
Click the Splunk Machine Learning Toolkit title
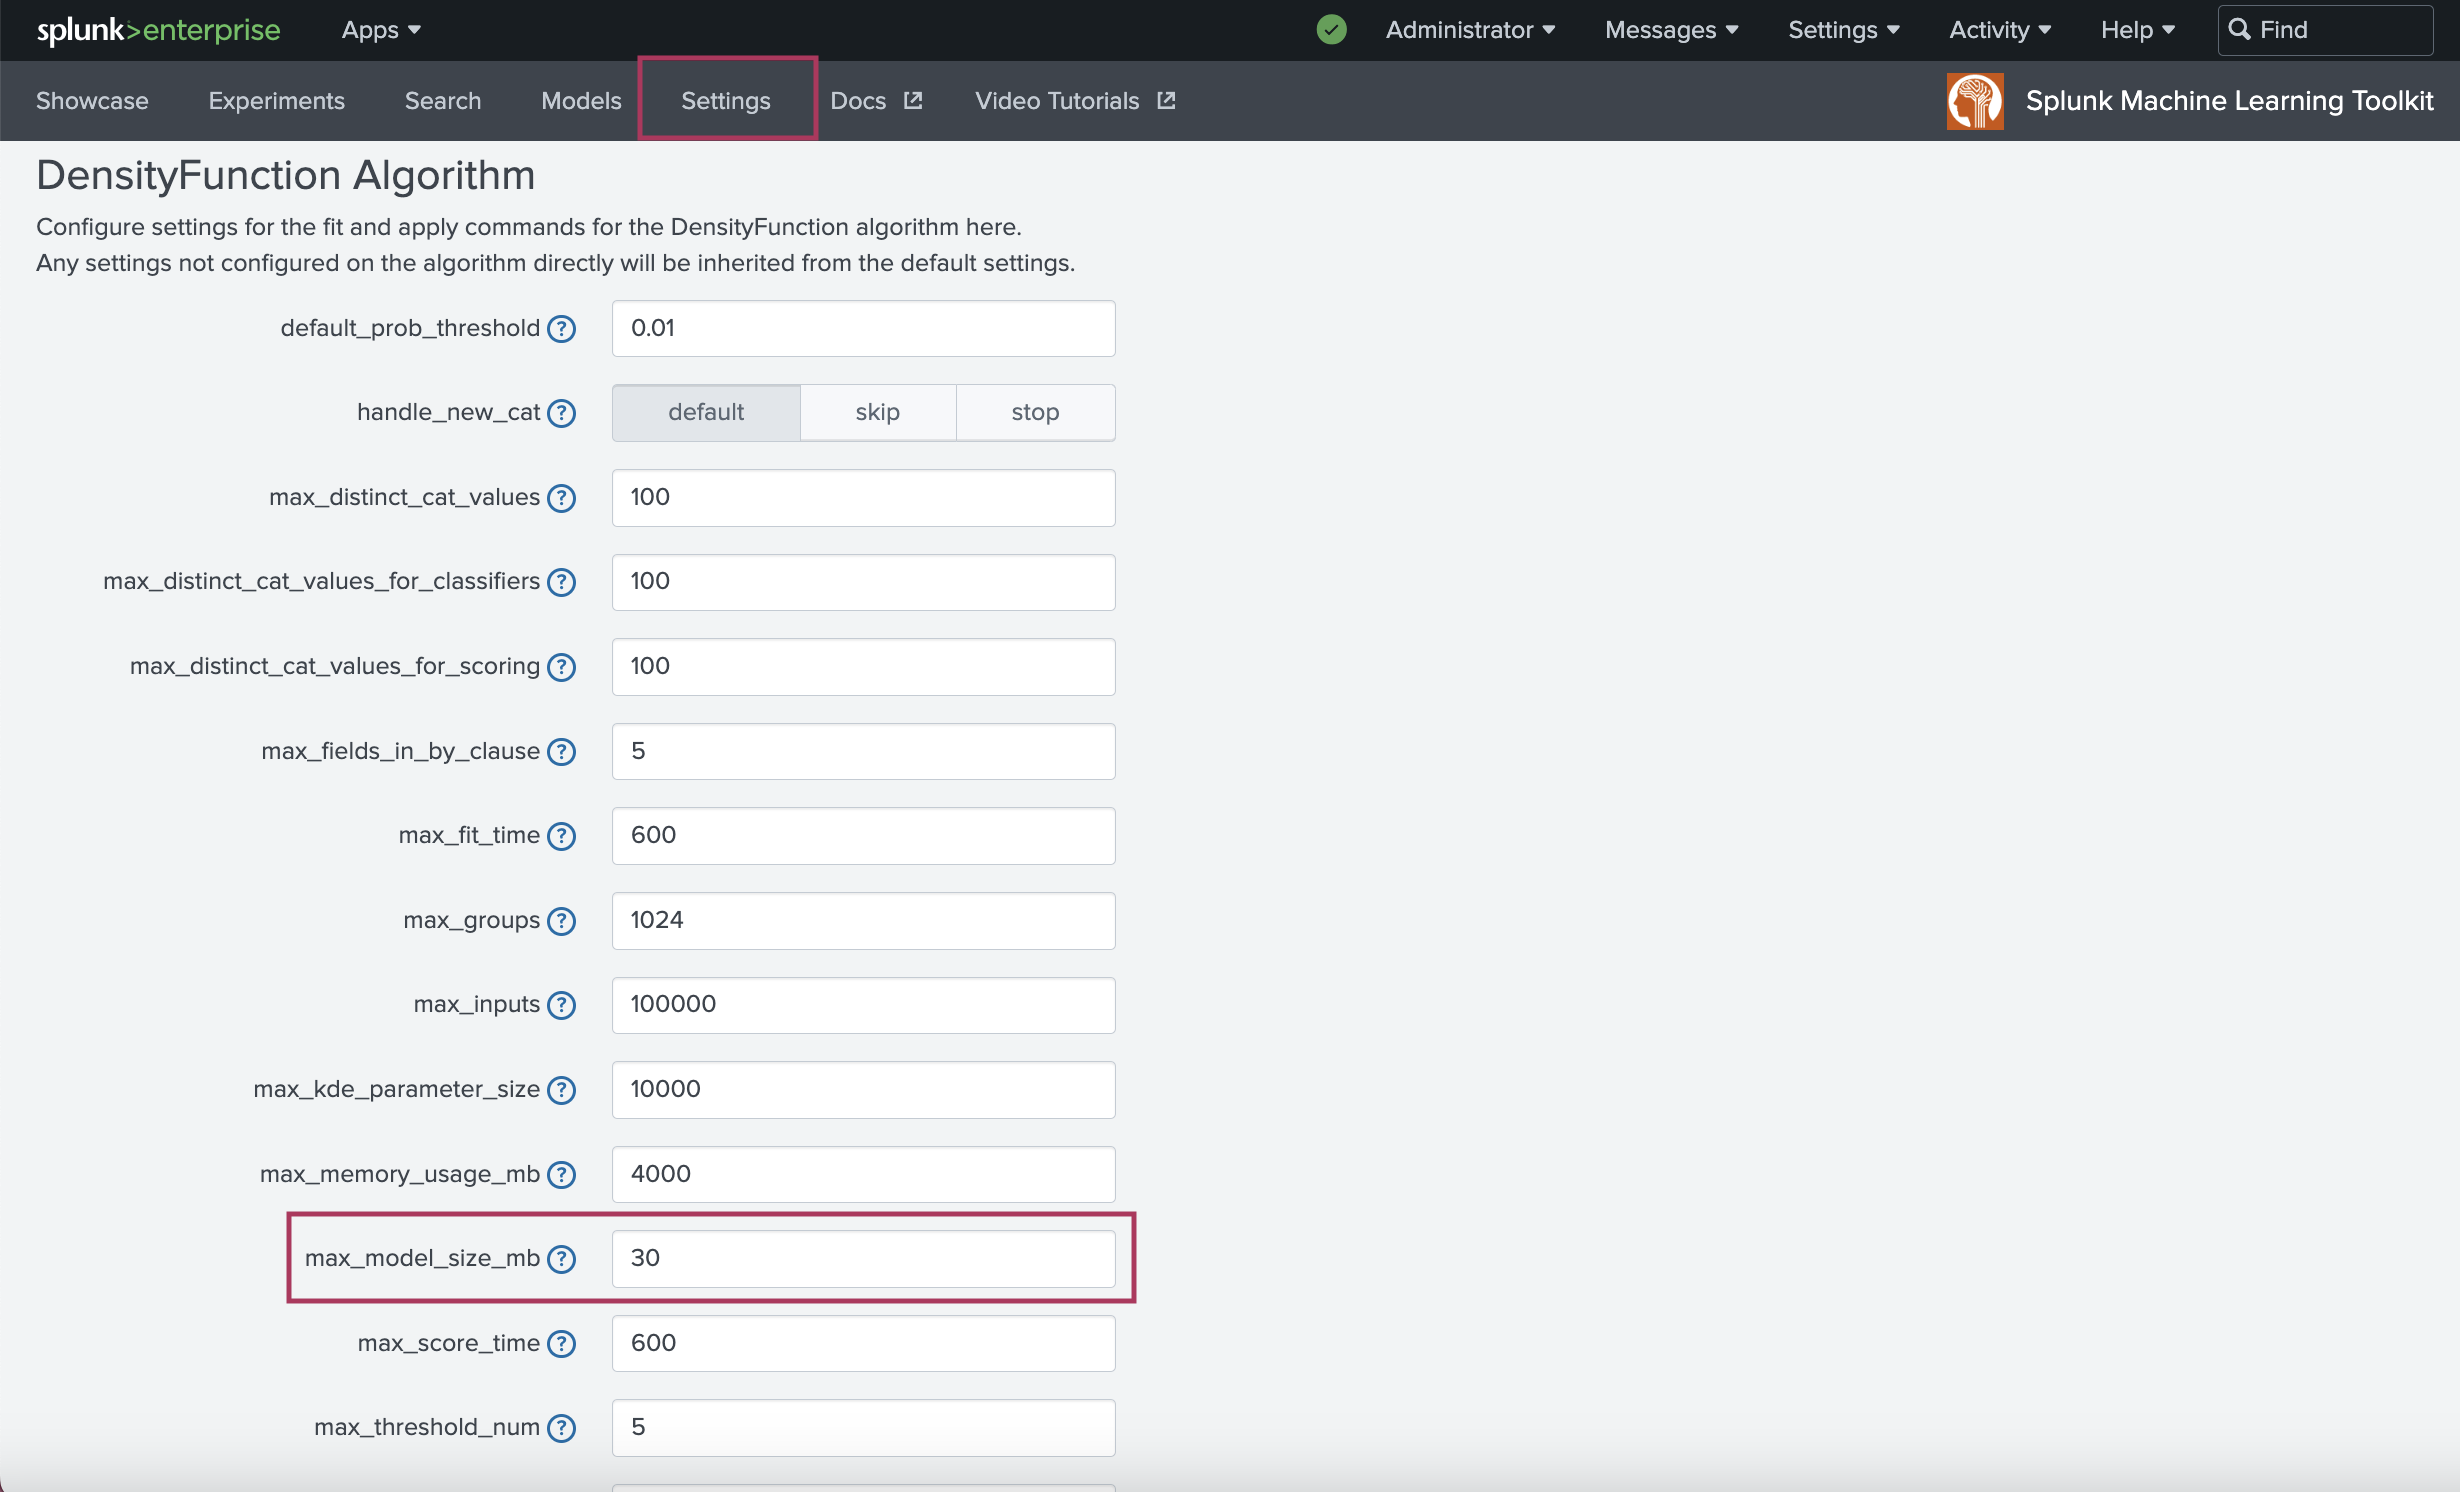2229,100
